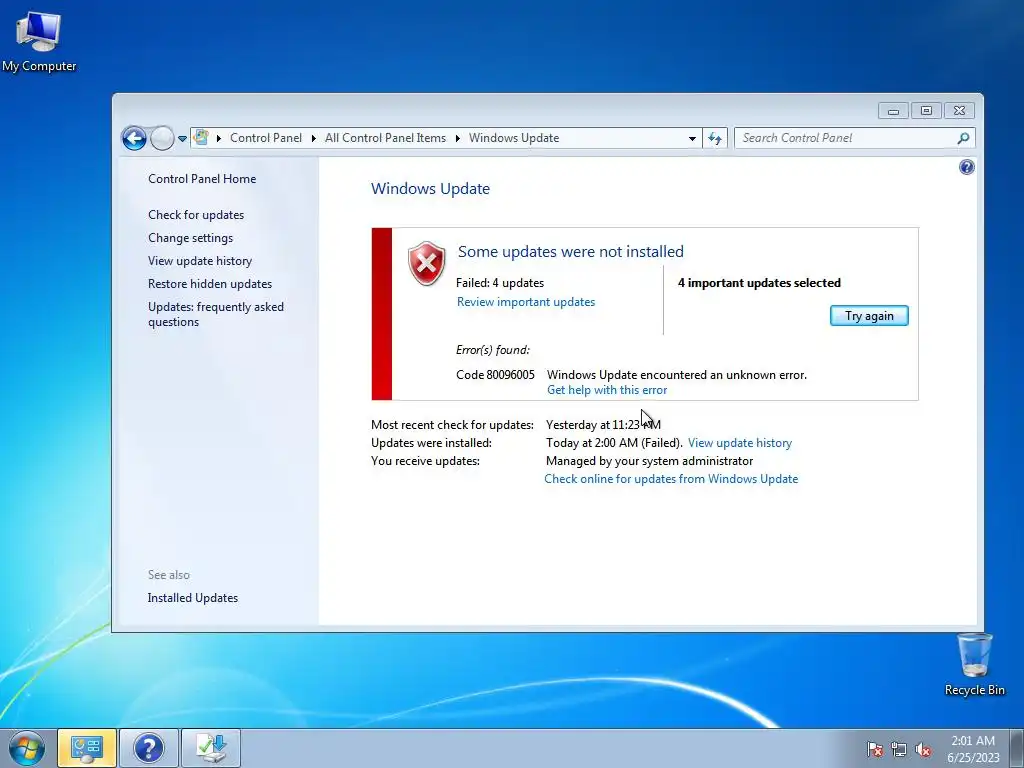Select All Control Panel Items breadcrumb

(x=385, y=138)
